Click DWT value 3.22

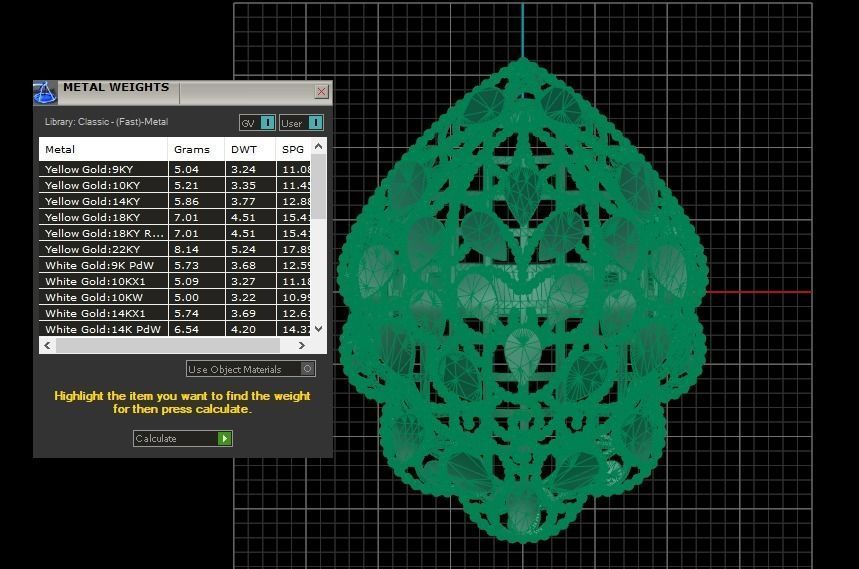click(243, 297)
